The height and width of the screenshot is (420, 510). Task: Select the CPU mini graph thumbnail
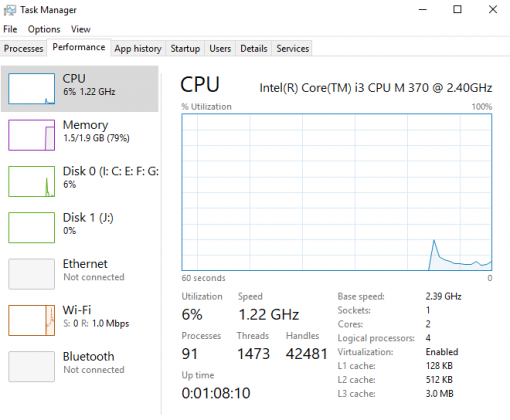pos(32,89)
